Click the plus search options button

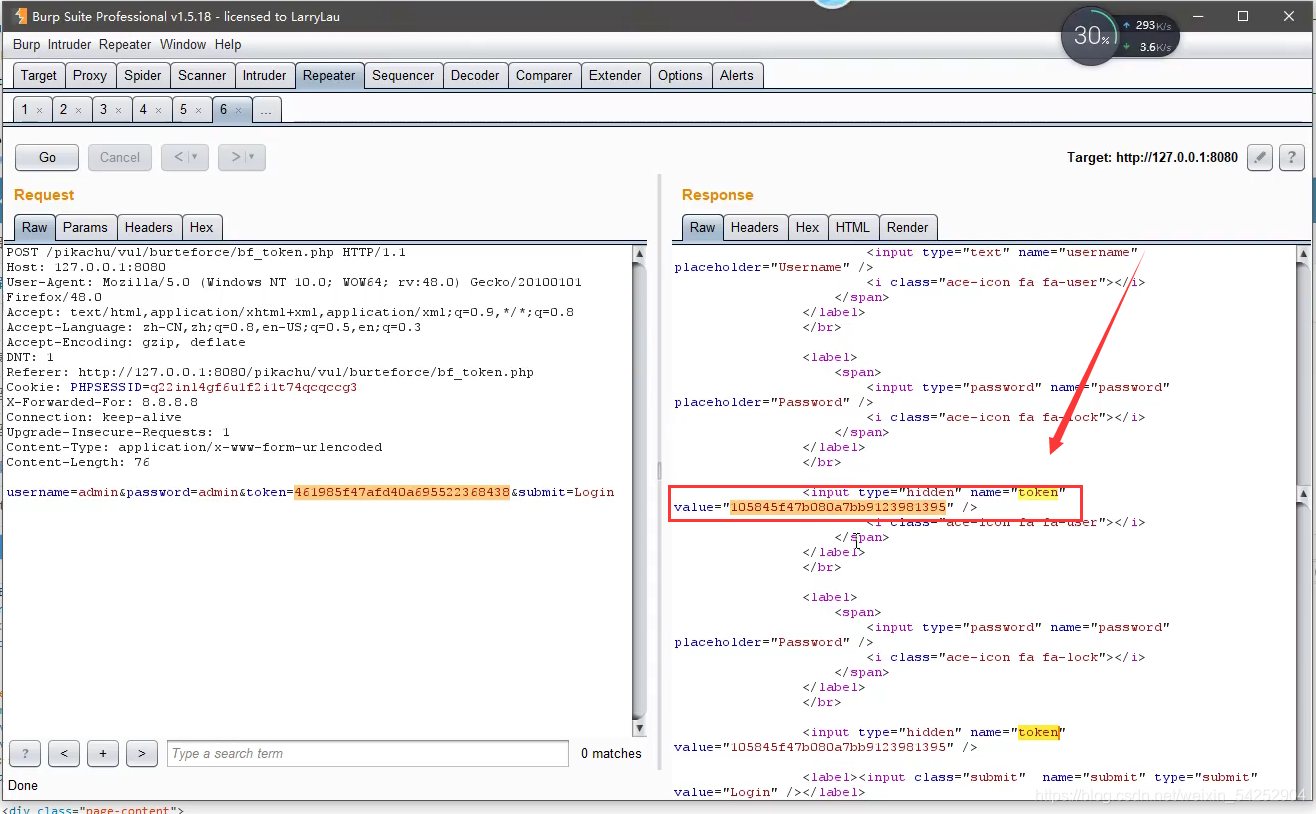(103, 753)
